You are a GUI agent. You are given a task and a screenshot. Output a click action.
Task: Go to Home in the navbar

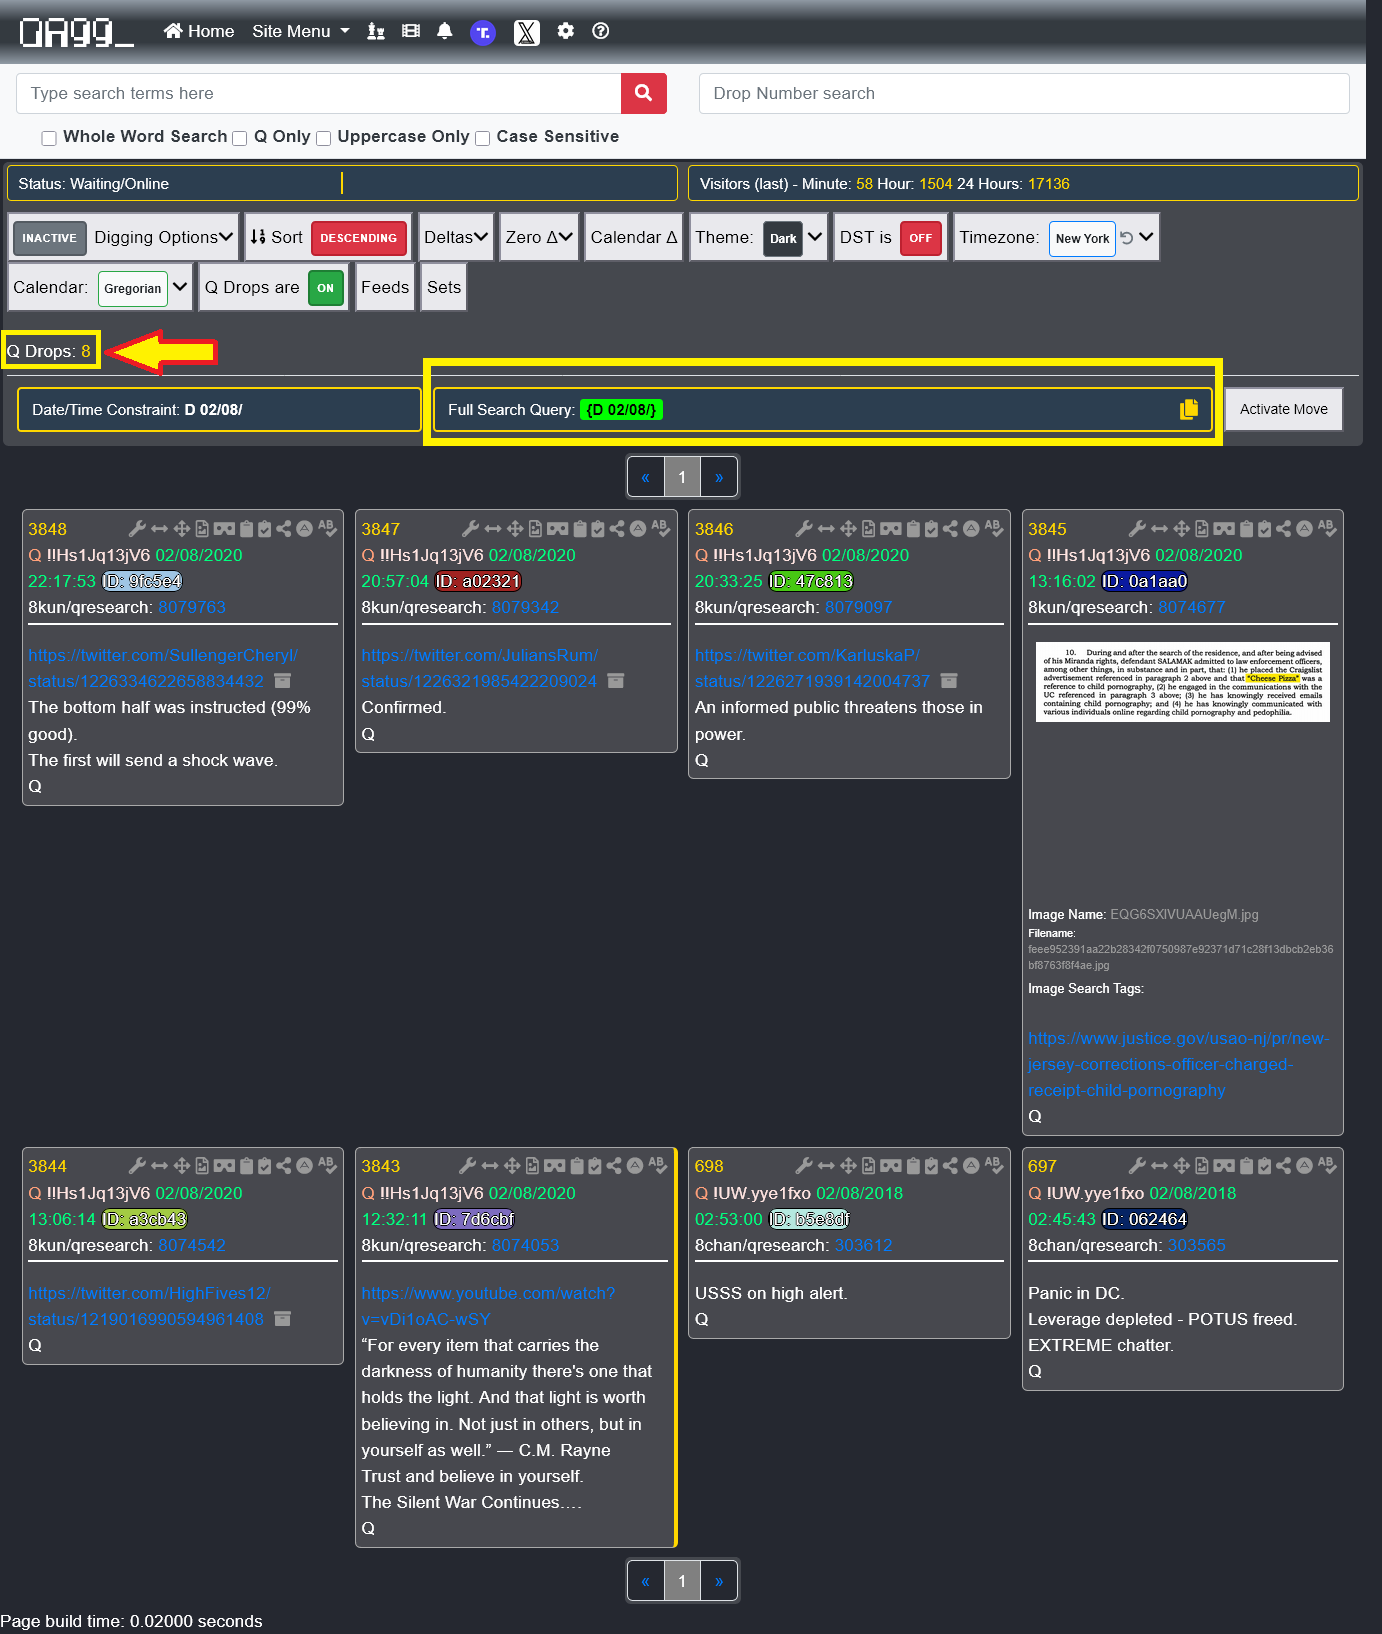(x=199, y=31)
